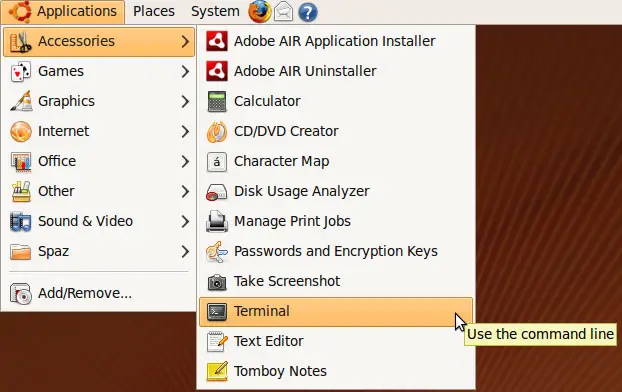Open the System menu

[x=215, y=12]
